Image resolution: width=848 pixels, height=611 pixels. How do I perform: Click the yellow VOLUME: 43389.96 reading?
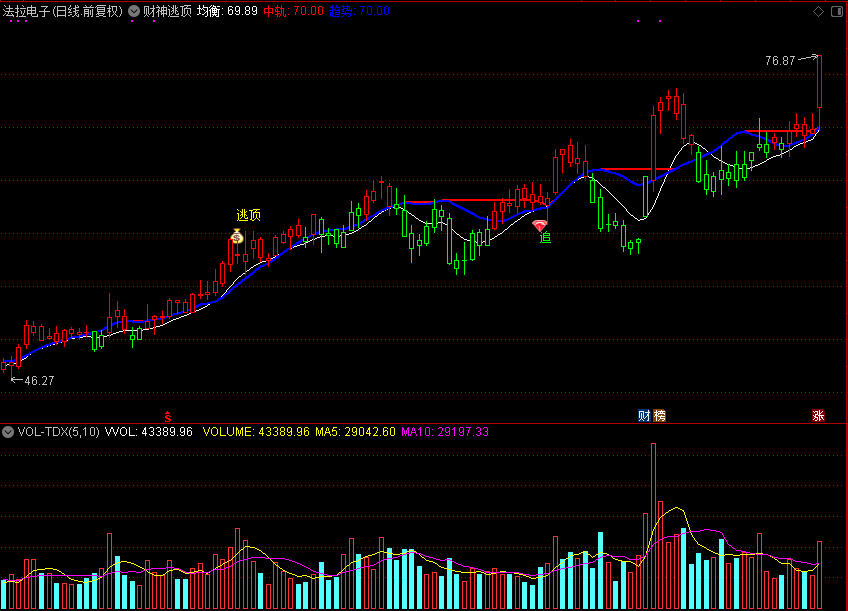(x=256, y=431)
